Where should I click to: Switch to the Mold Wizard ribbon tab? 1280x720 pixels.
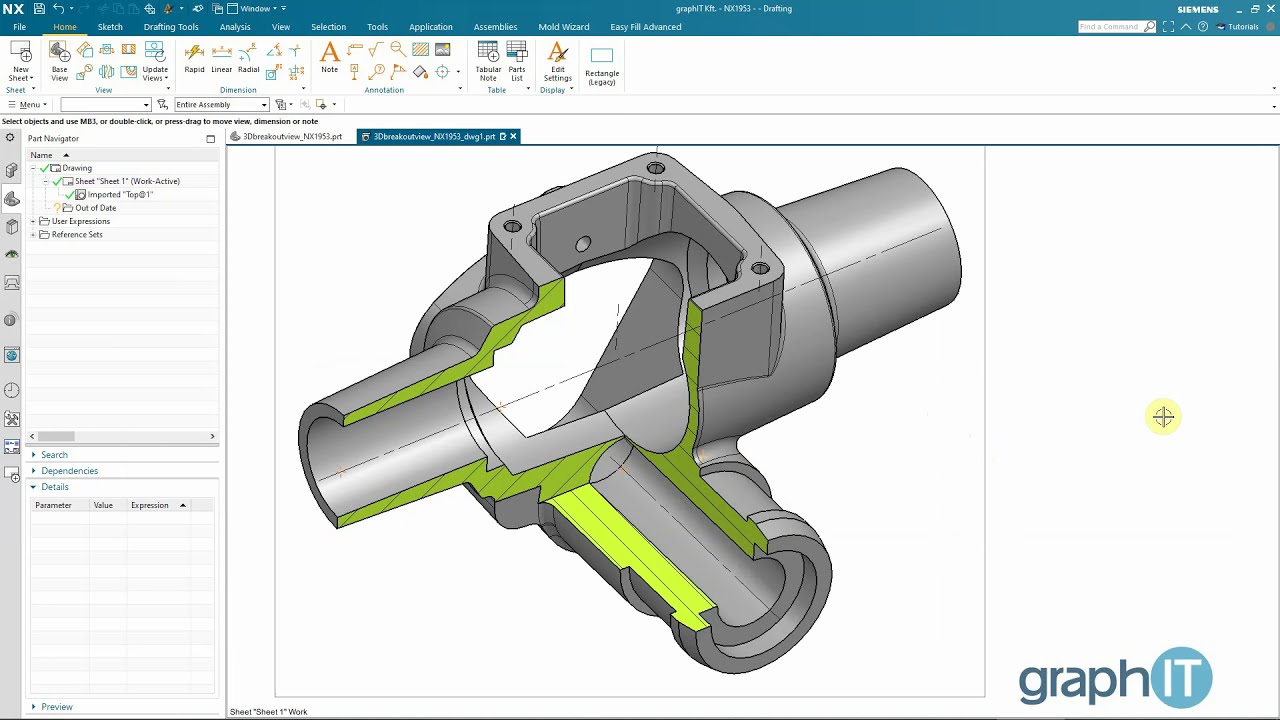pyautogui.click(x=564, y=27)
